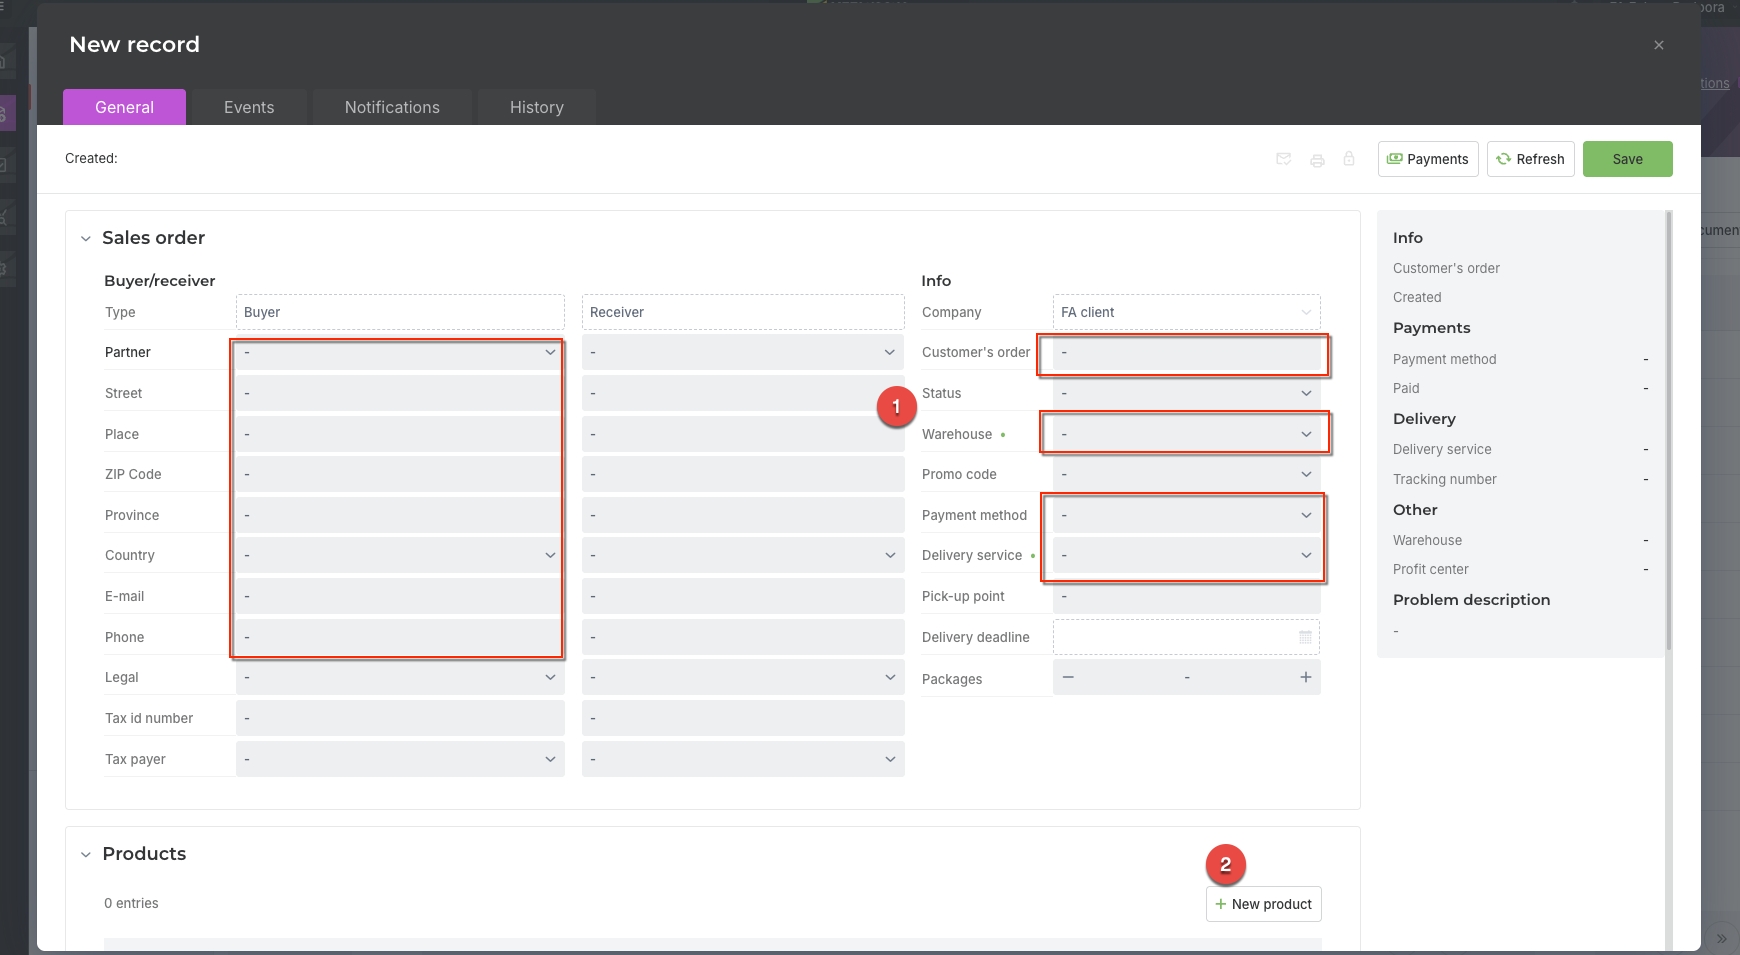Image resolution: width=1740 pixels, height=955 pixels.
Task: Switch to the General tab
Action: click(x=124, y=107)
